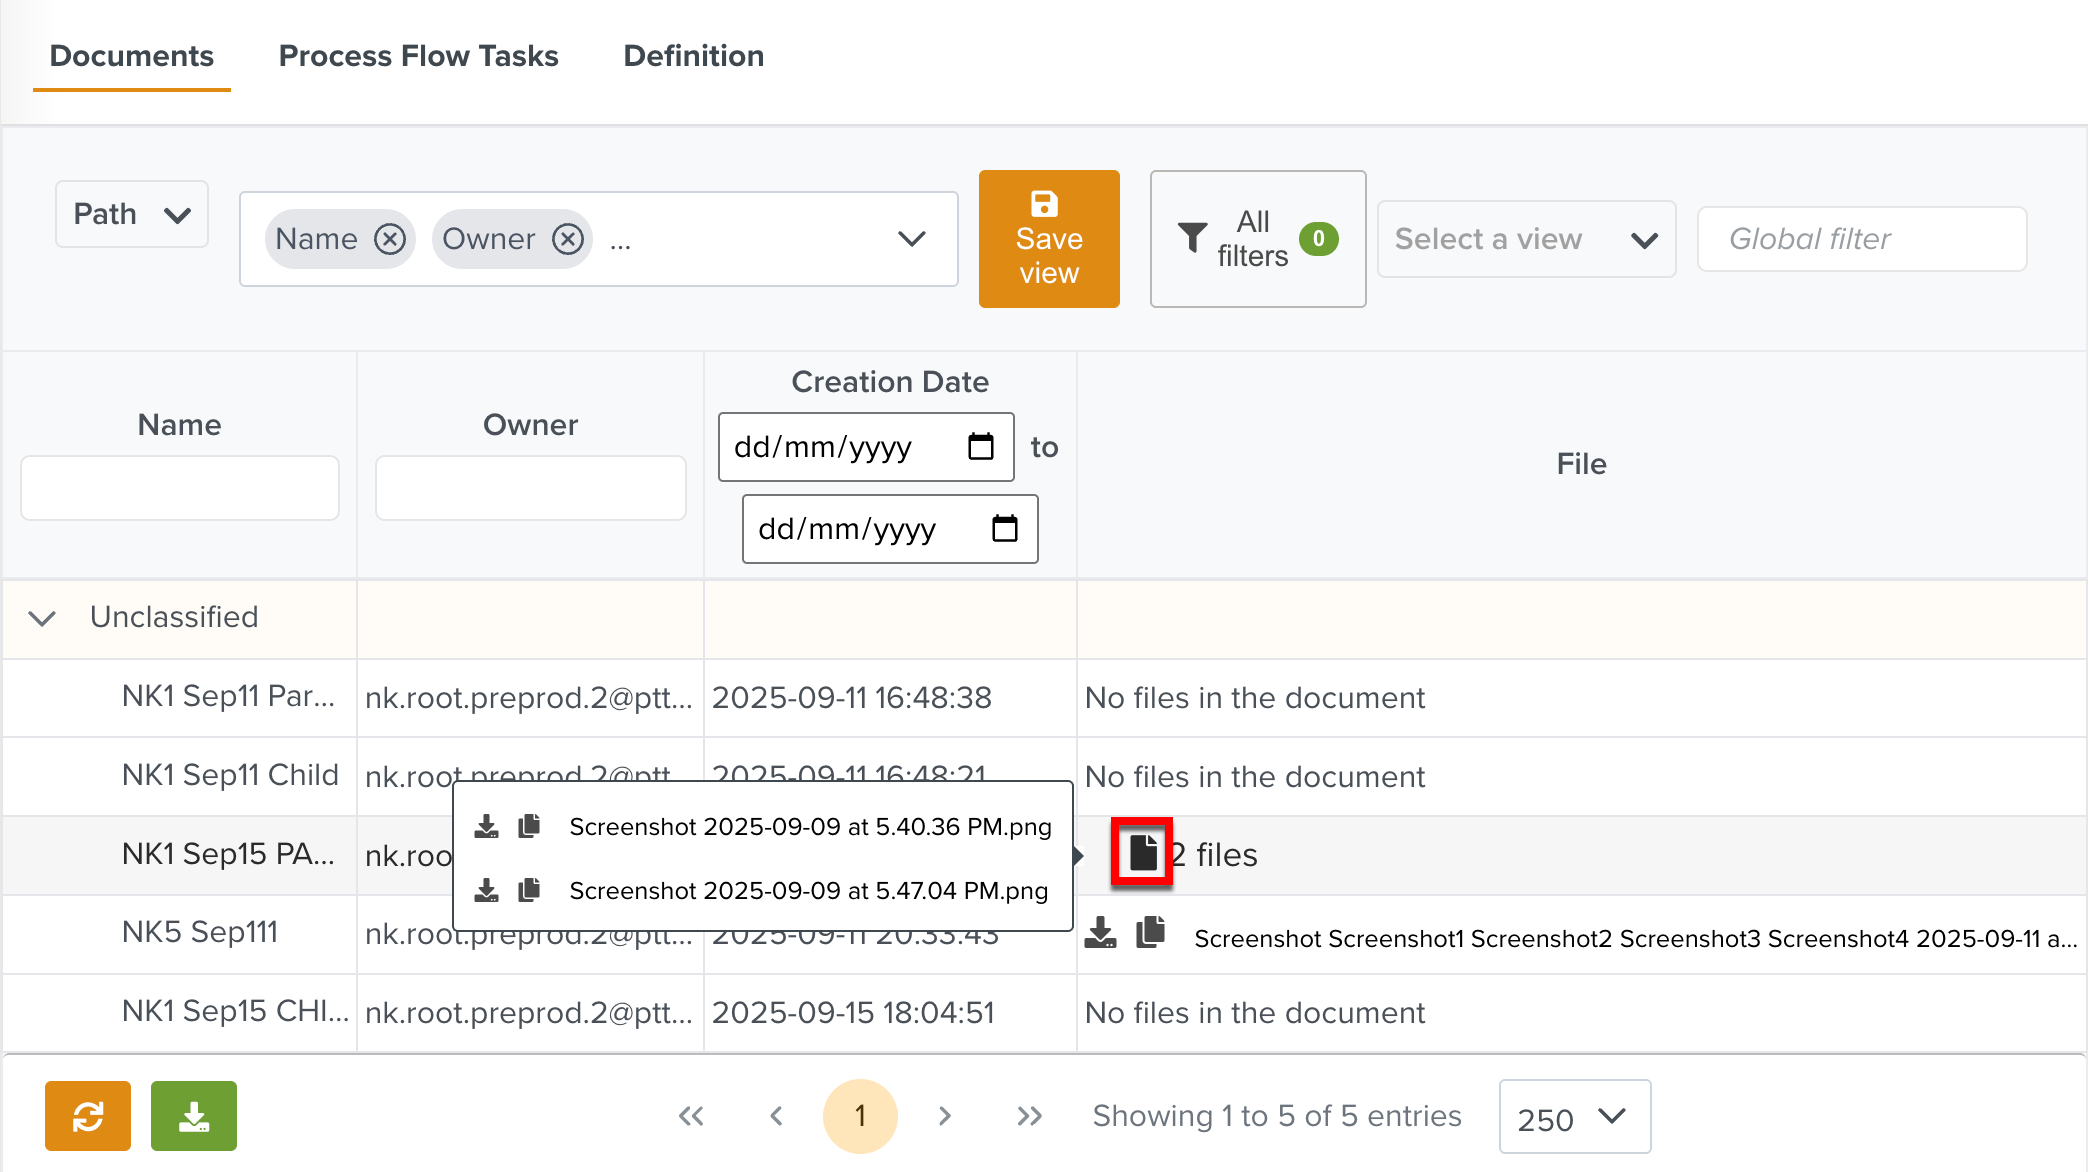This screenshot has height=1172, width=2090.
Task: Click the document icon beside 2 files
Action: click(1142, 853)
